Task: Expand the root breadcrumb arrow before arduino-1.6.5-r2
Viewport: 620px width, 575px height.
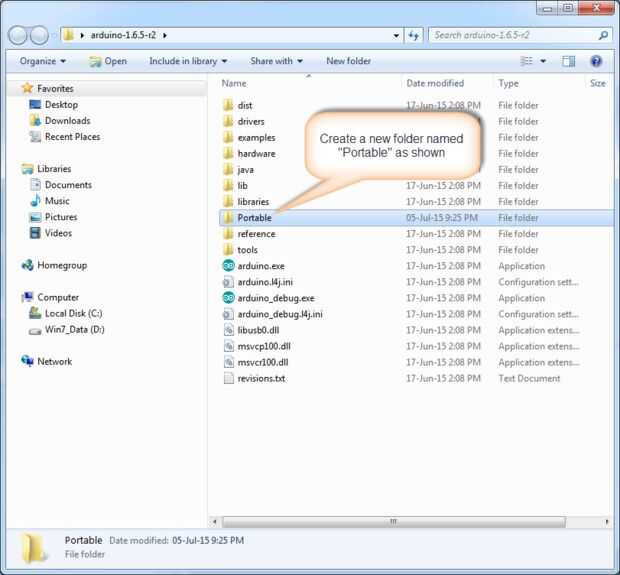Action: coord(82,35)
